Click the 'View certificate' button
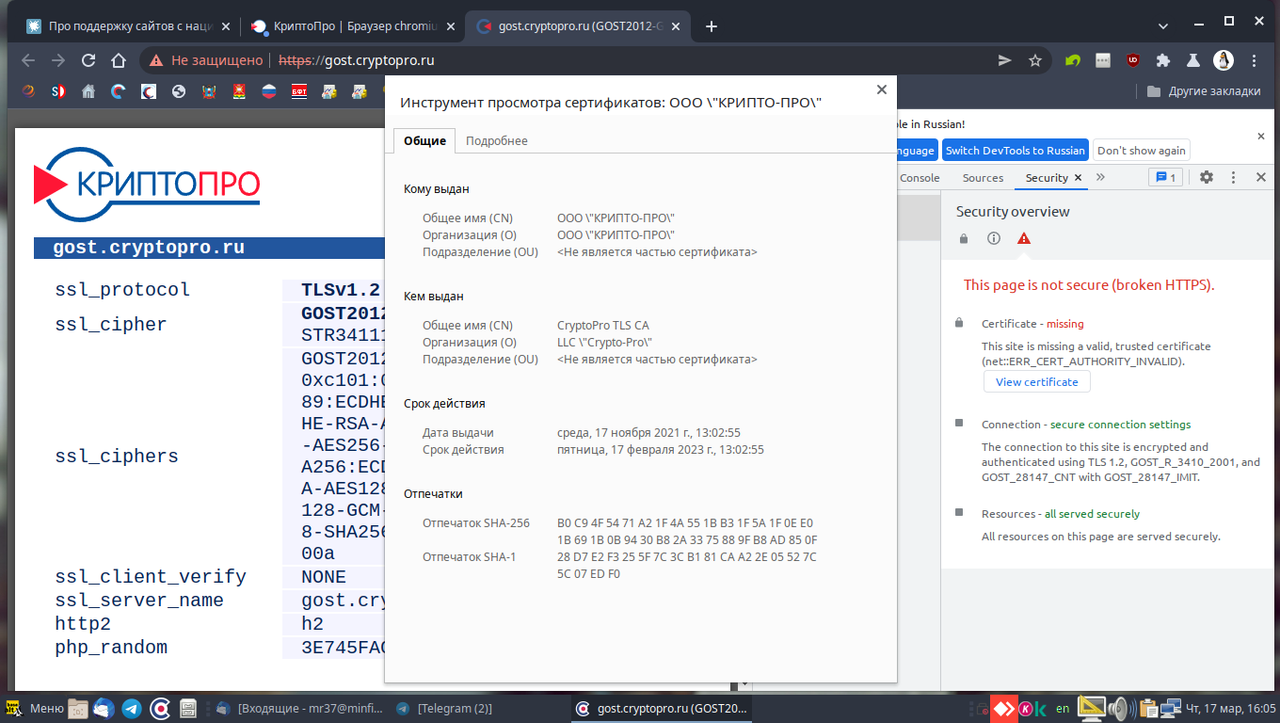 click(x=1037, y=382)
